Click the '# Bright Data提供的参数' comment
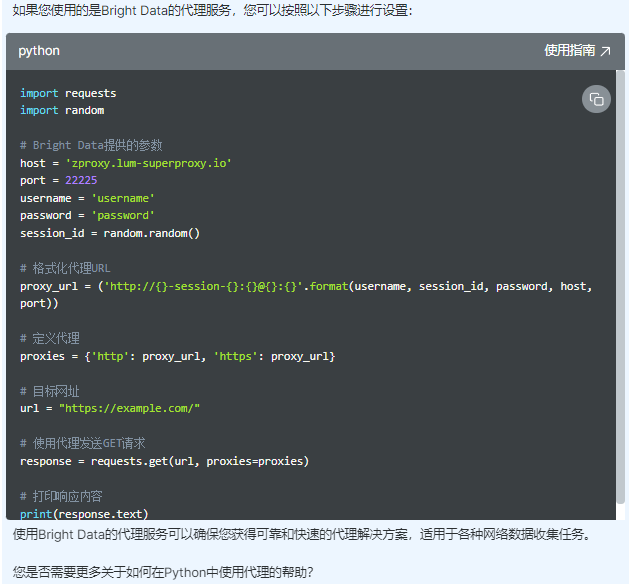 coord(91,145)
